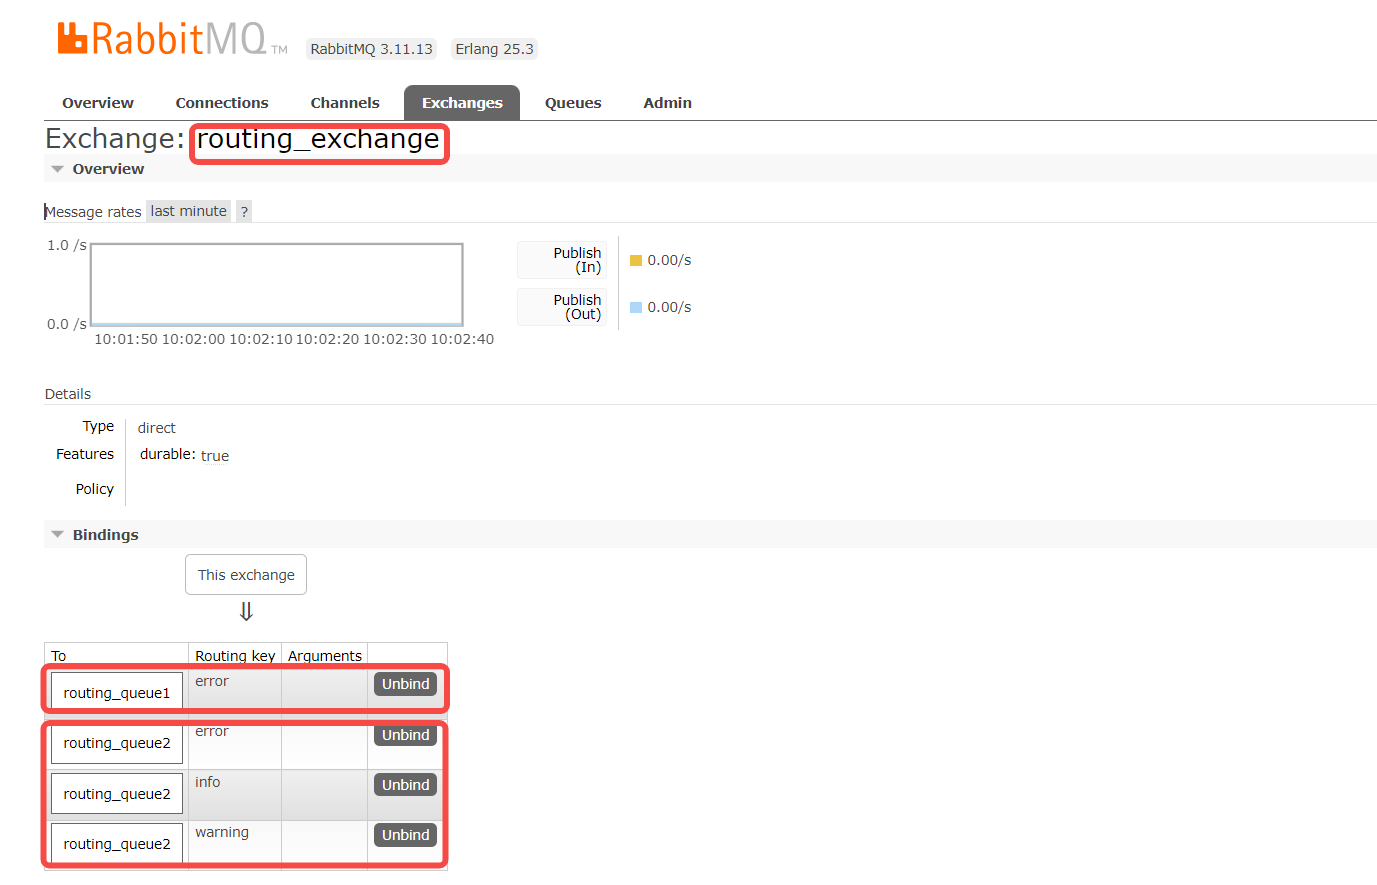Click the 'direct' type value

(x=157, y=428)
